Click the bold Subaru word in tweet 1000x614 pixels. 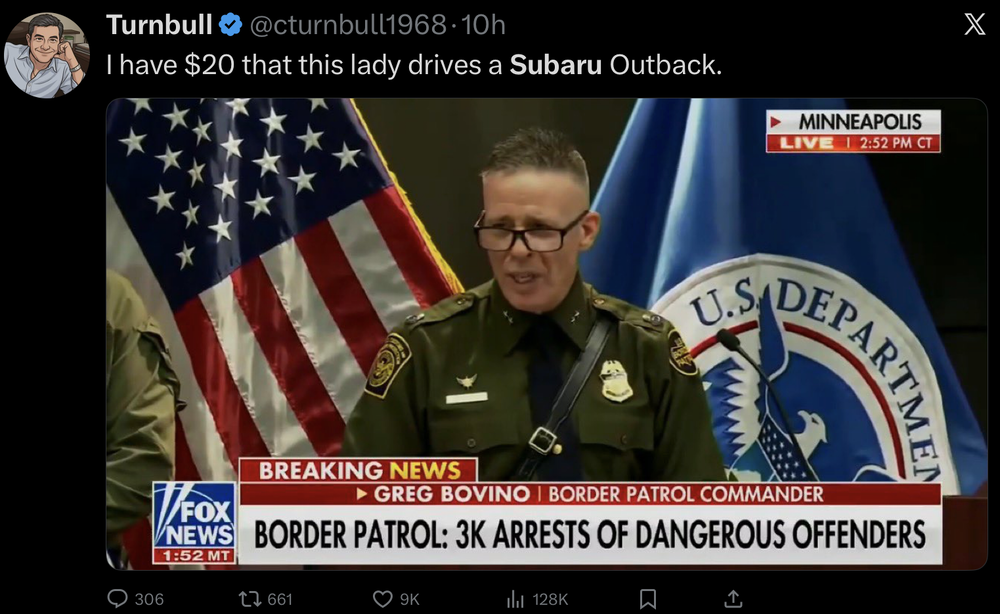[x=555, y=65]
